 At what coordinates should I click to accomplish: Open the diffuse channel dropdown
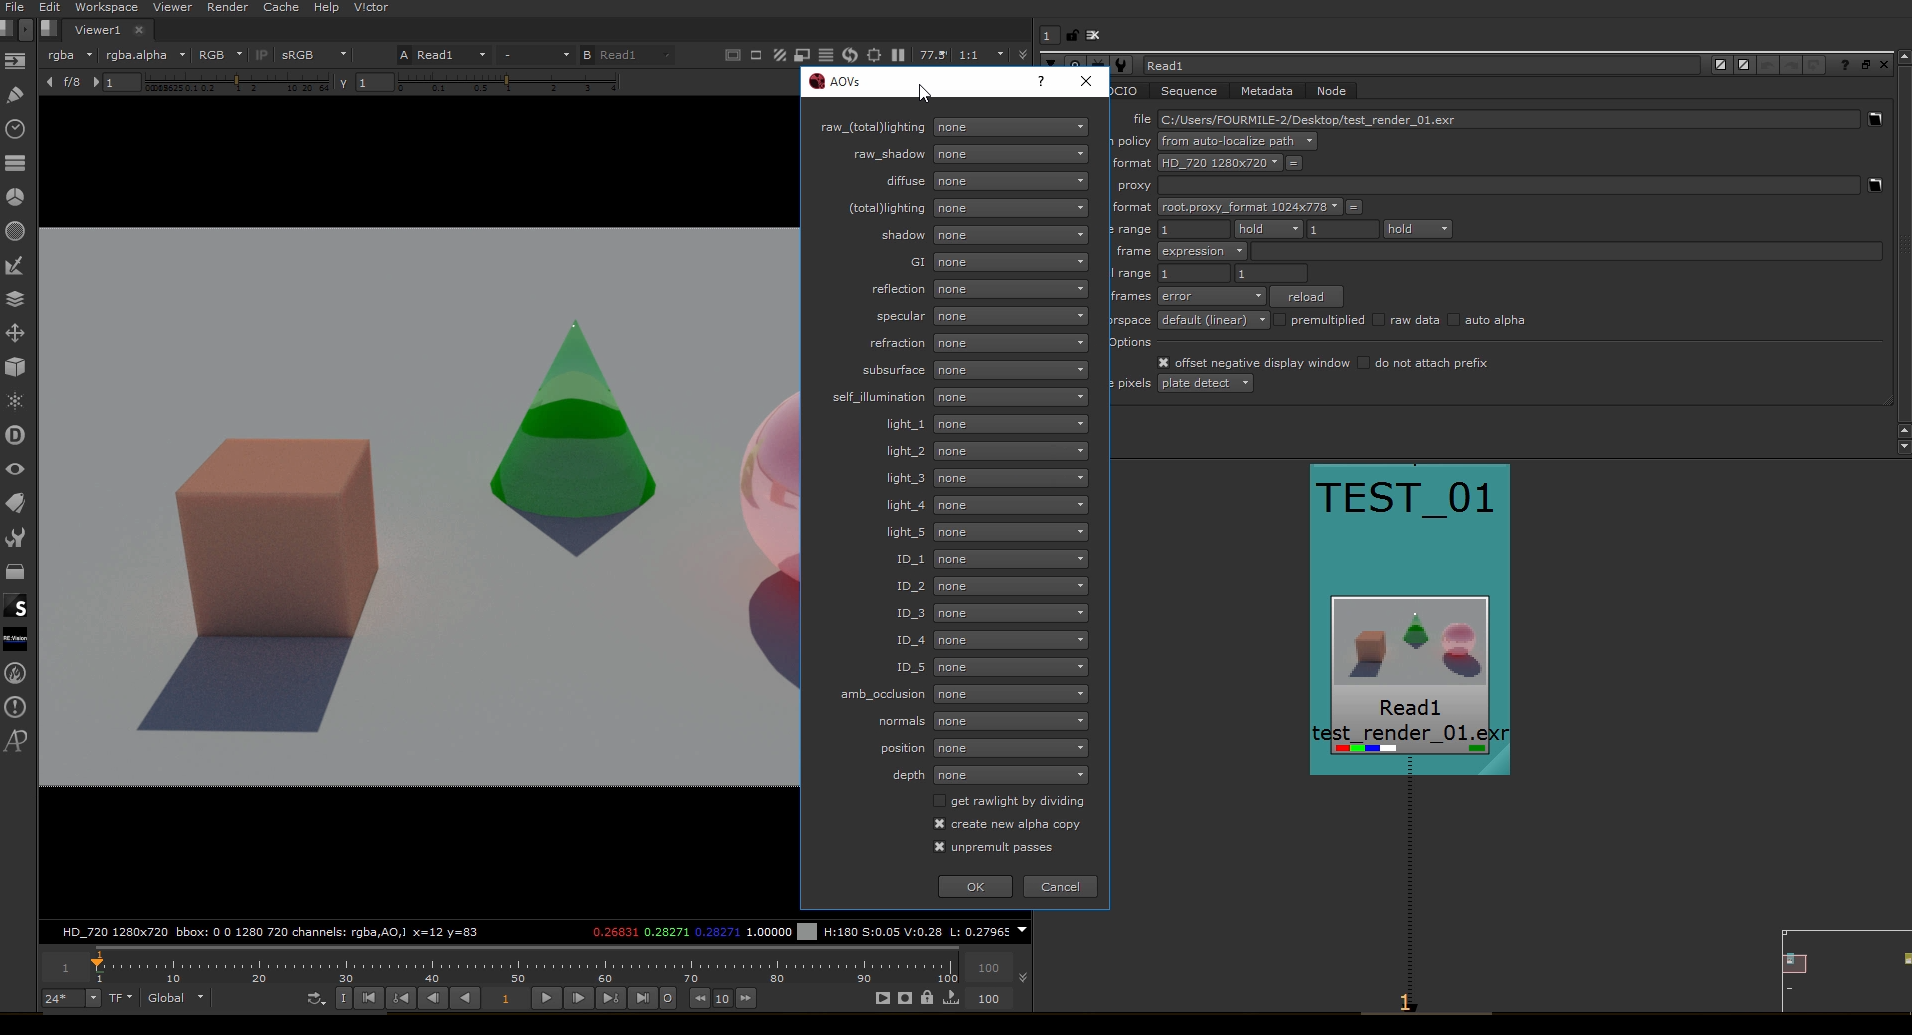(1010, 181)
